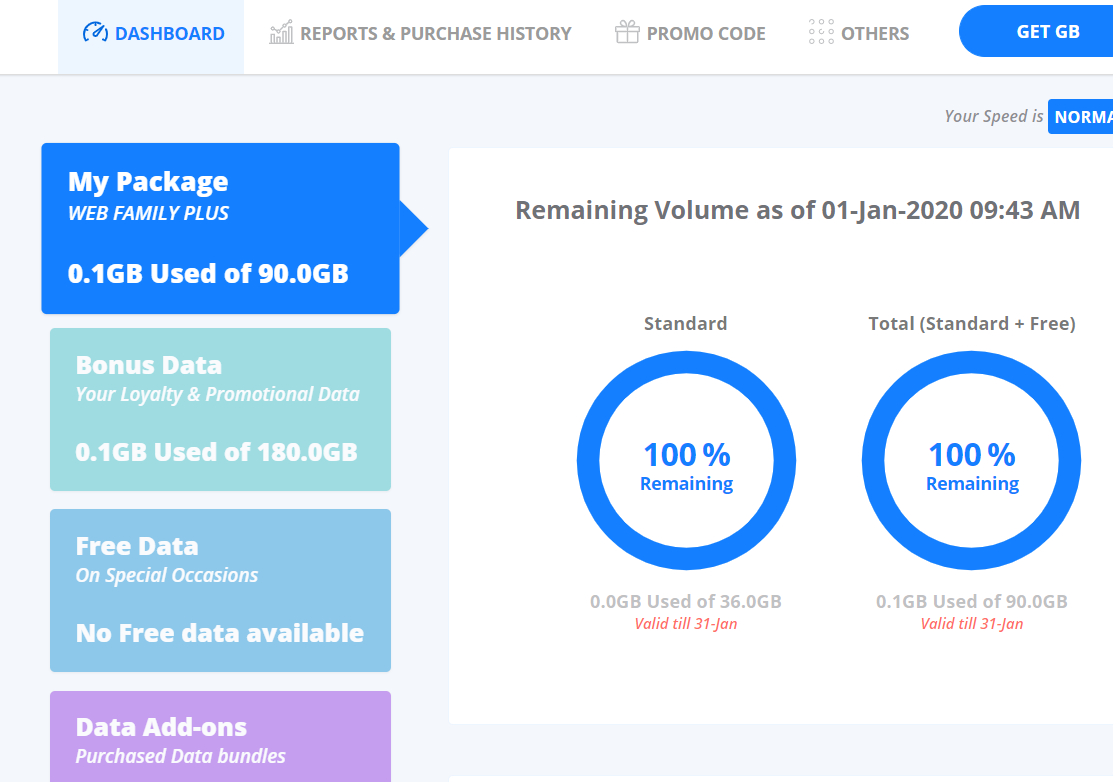Click '0.1GB Used of 180.0GB' text
1113x782 pixels.
coord(216,452)
